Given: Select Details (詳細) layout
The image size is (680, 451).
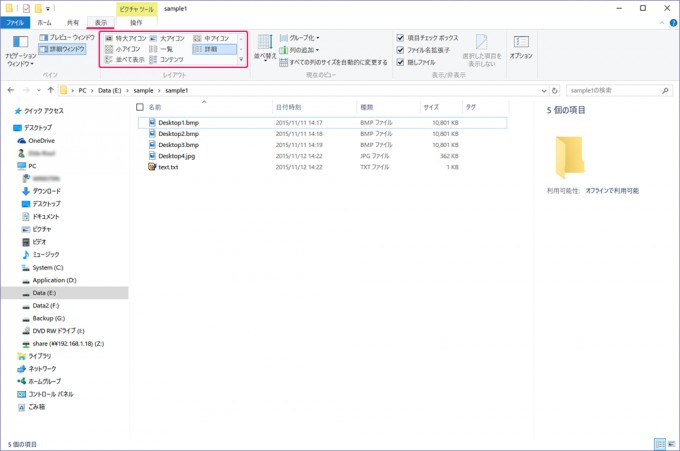Looking at the screenshot, I should [214, 49].
